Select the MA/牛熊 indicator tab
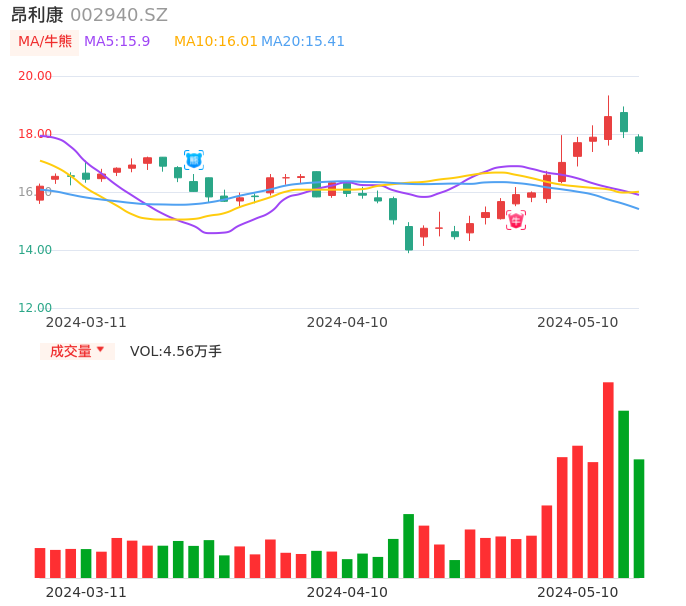The width and height of the screenshot is (686, 606). [44, 42]
